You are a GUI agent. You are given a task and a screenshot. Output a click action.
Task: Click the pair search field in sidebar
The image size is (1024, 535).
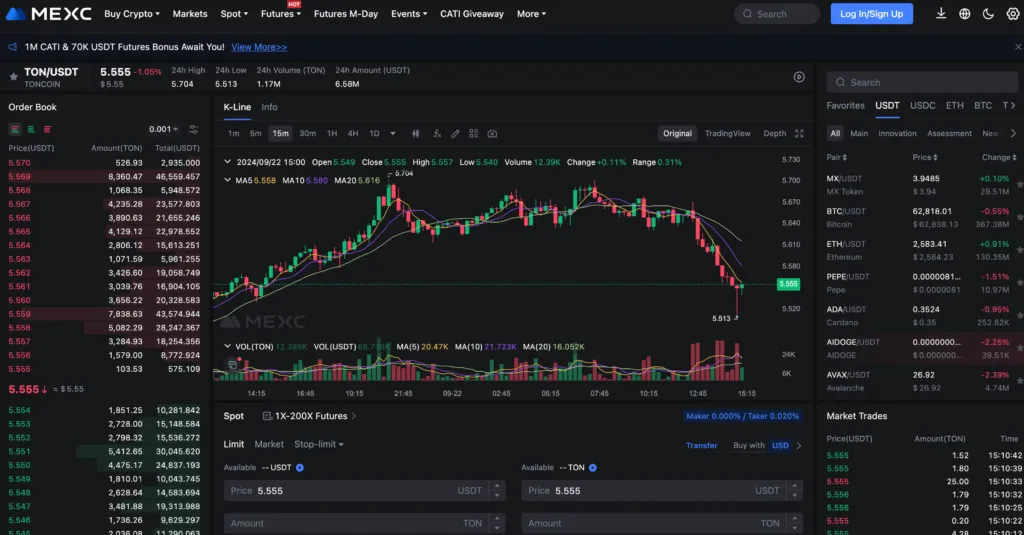point(920,82)
